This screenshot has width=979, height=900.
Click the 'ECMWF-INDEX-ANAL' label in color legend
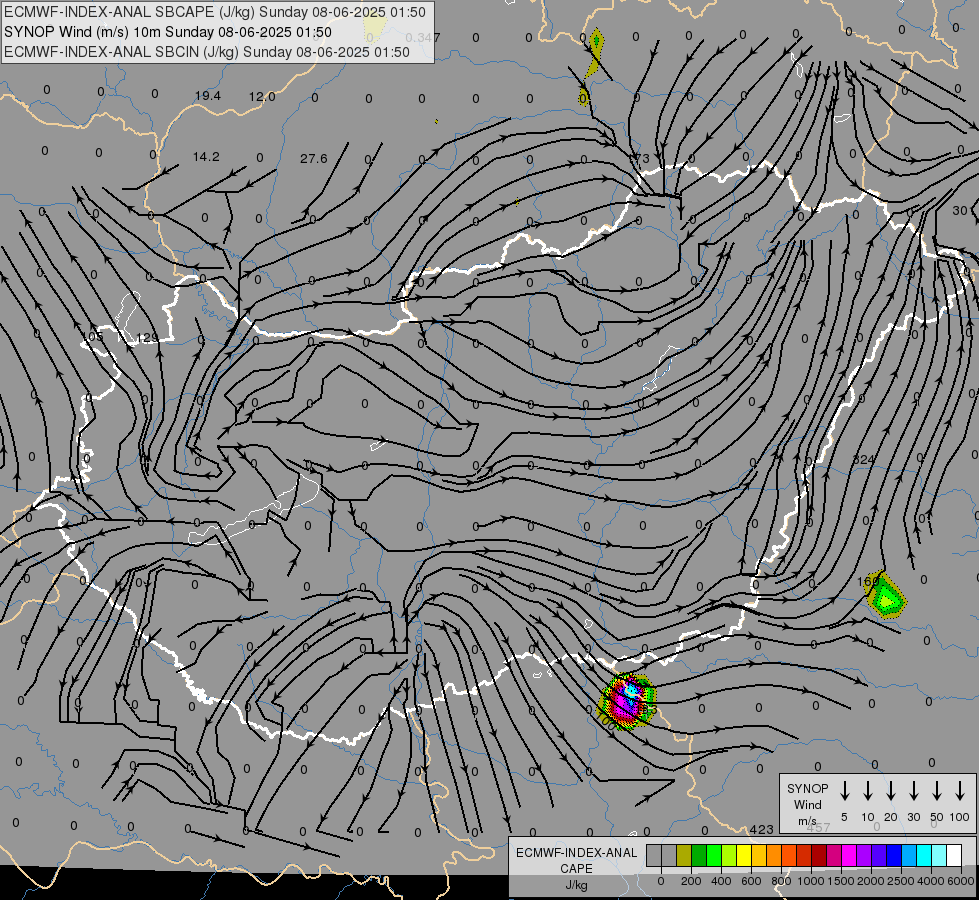pyautogui.click(x=577, y=853)
